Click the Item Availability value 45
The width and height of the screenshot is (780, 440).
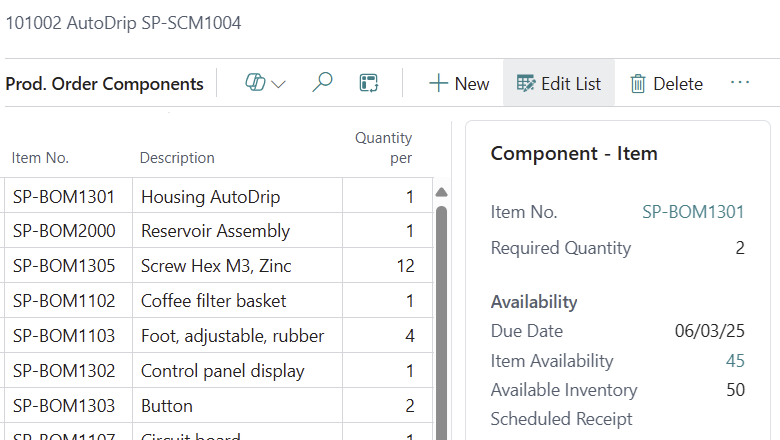(x=735, y=361)
